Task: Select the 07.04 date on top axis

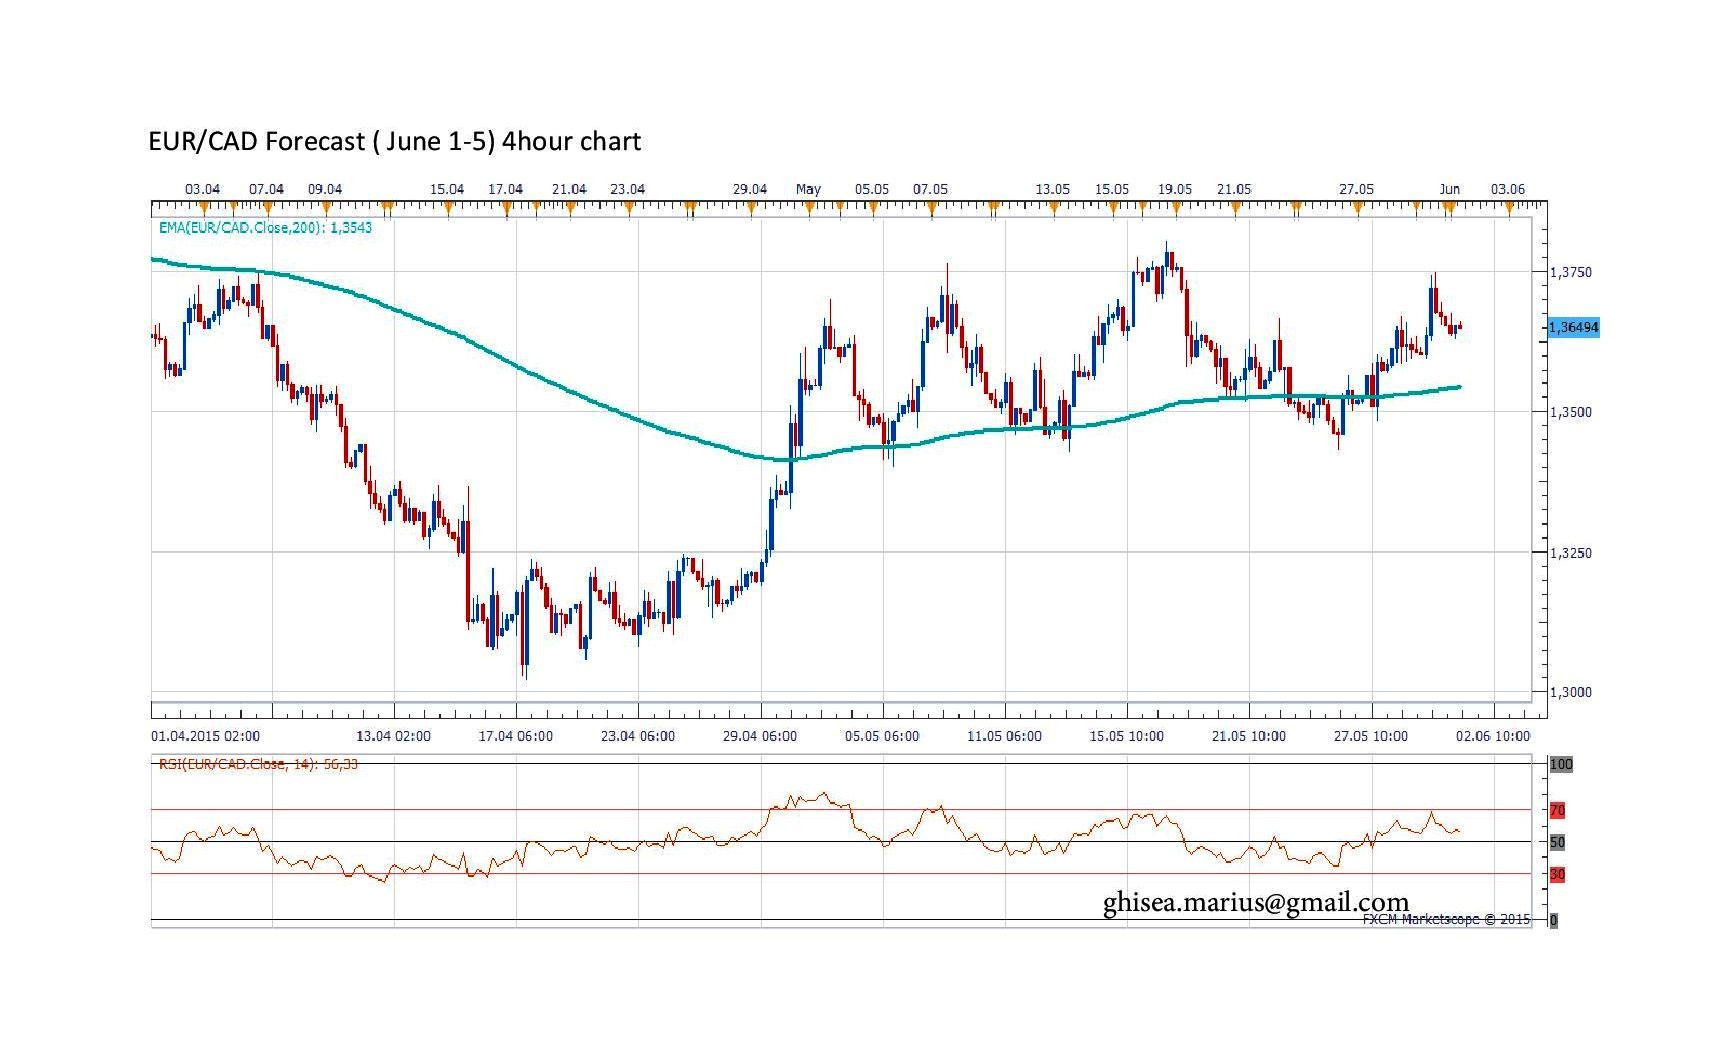Action: coord(266,189)
